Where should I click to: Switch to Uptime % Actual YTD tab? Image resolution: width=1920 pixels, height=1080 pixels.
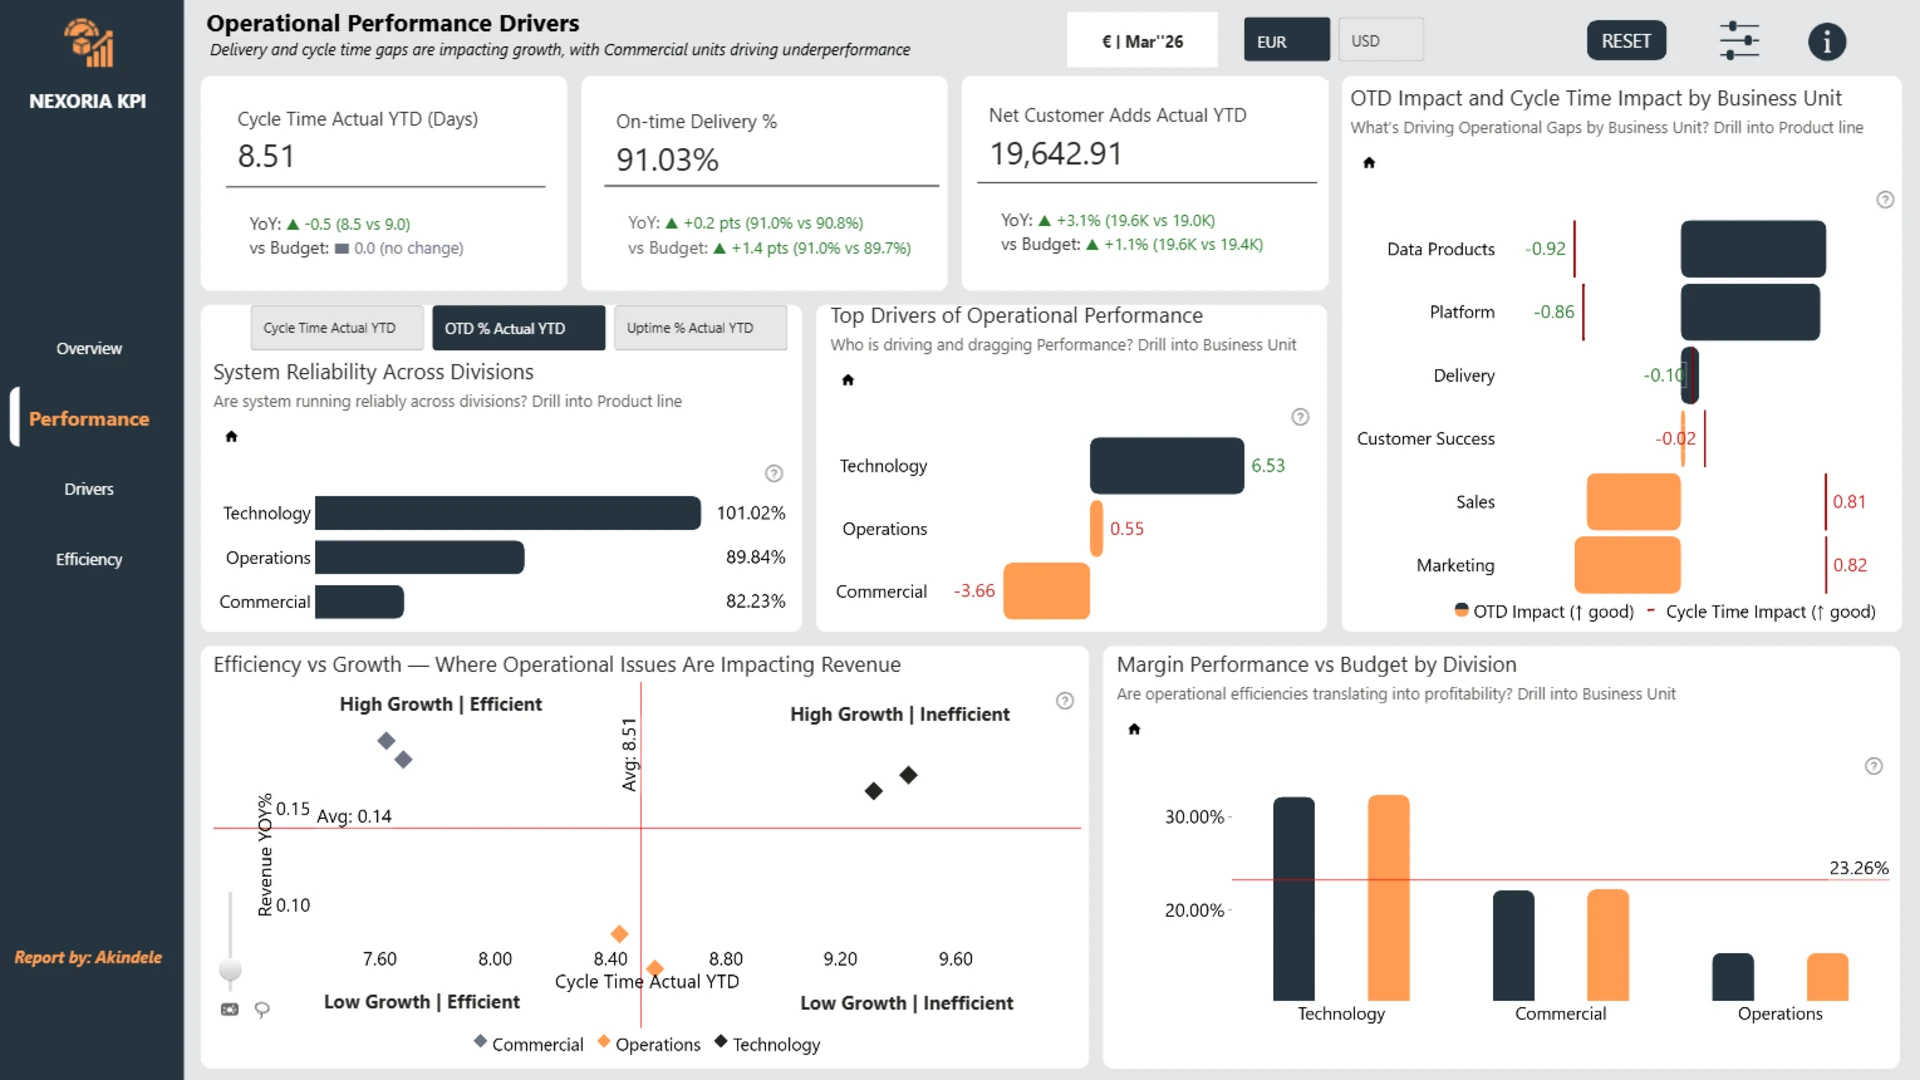tap(699, 328)
